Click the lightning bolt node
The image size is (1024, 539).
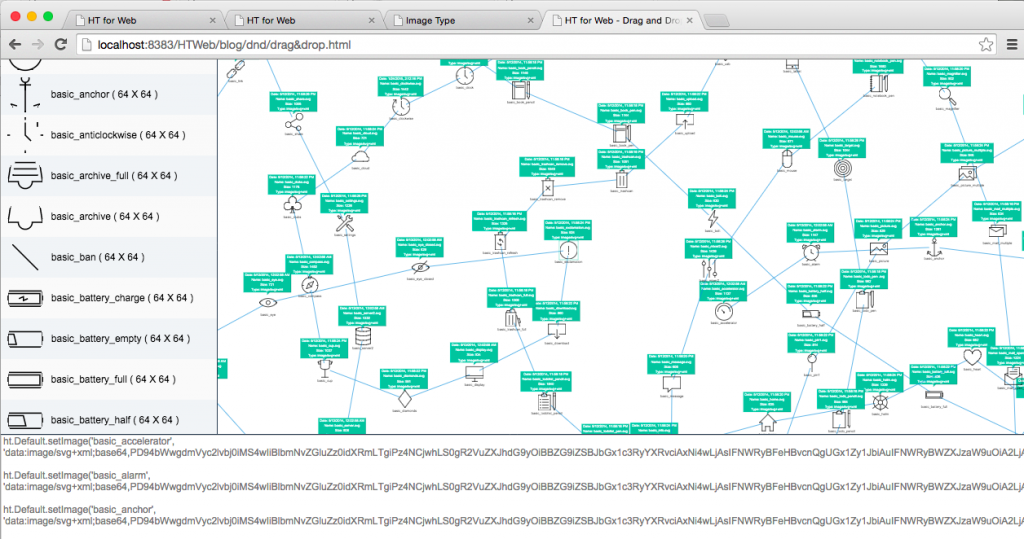[713, 220]
